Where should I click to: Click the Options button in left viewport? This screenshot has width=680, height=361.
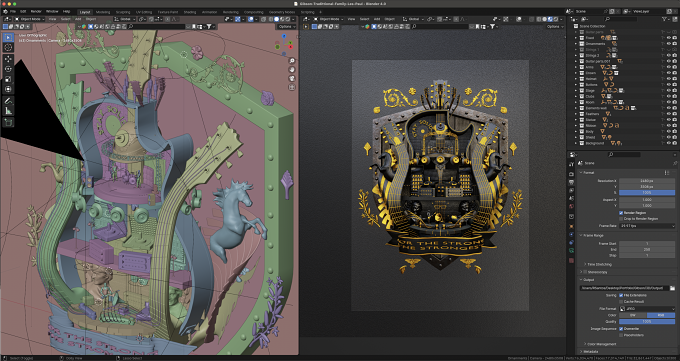286,26
